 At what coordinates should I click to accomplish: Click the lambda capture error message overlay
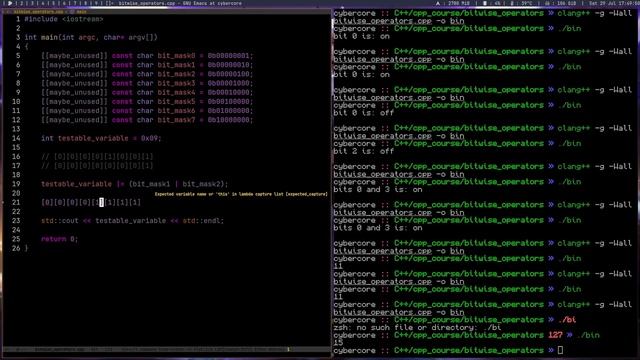pyautogui.click(x=241, y=194)
